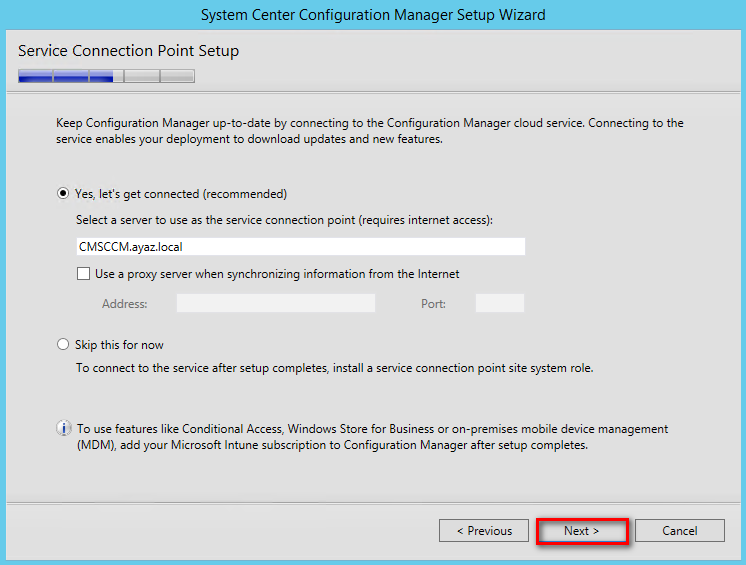The image size is (746, 565).
Task: Click the server name field showing CMSCCM.ayaz.local
Action: pos(300,247)
